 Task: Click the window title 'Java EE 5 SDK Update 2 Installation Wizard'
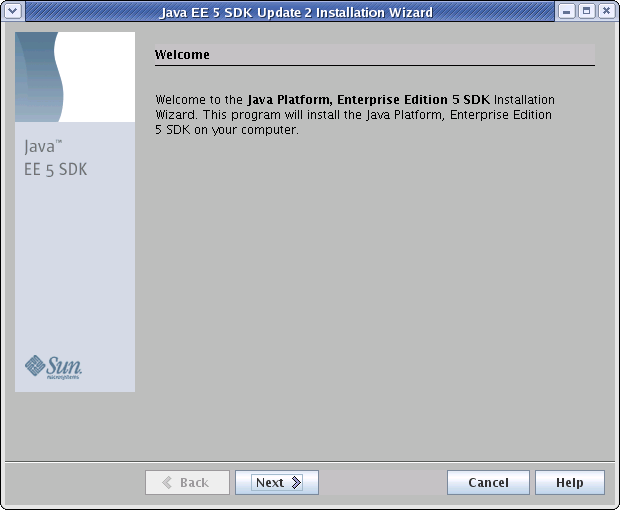coord(296,12)
